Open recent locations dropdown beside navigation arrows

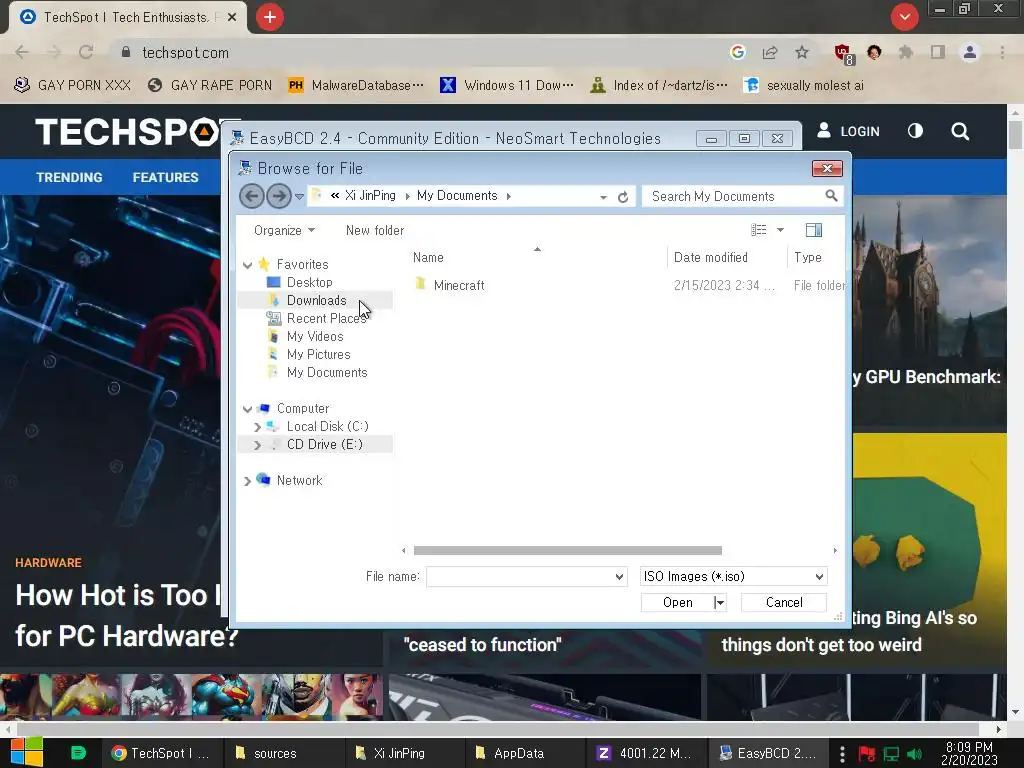click(299, 197)
